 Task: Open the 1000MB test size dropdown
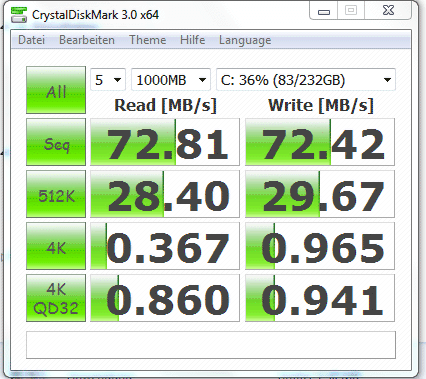[171, 80]
